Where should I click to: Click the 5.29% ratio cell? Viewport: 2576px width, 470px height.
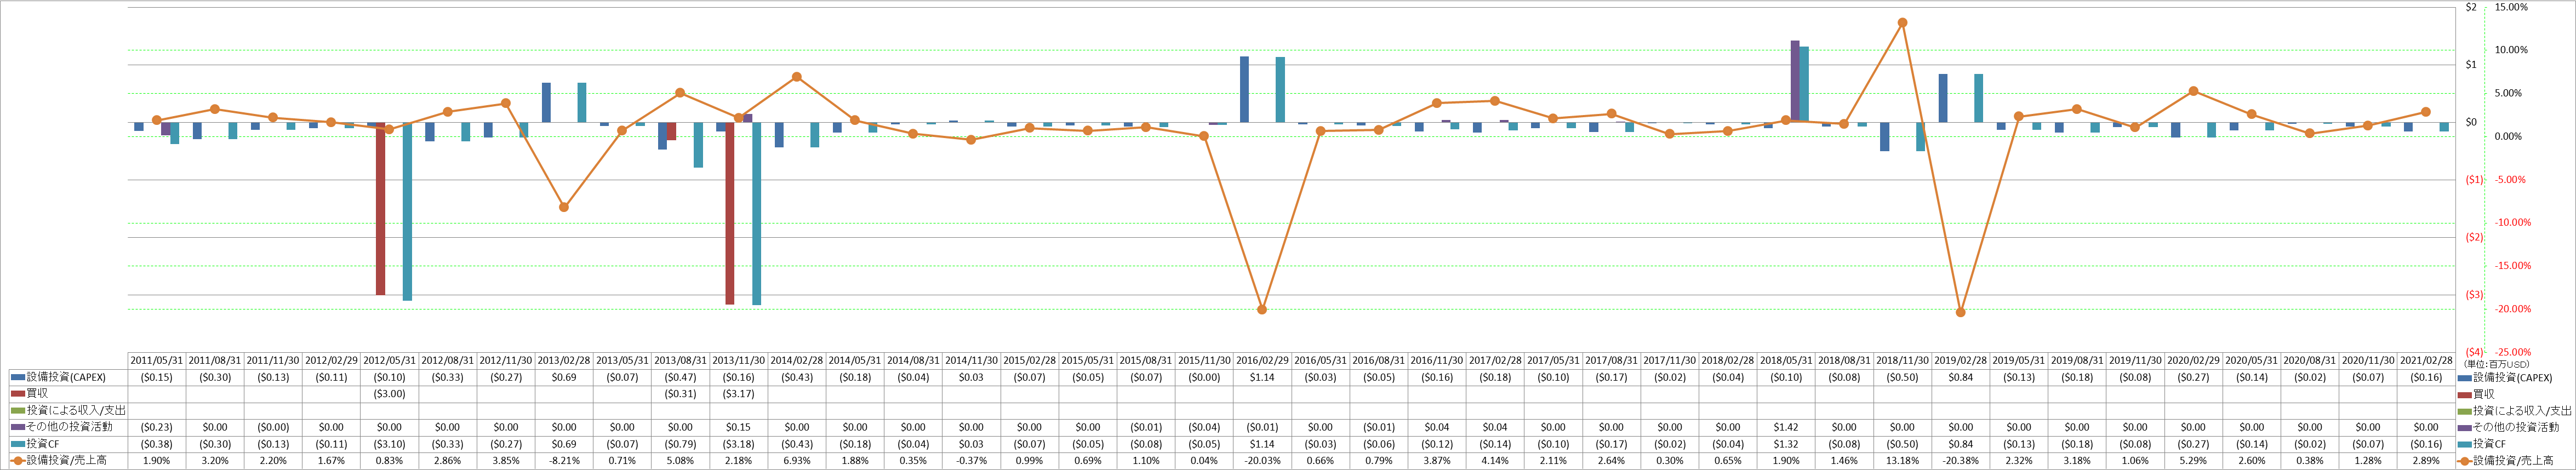click(x=2193, y=461)
